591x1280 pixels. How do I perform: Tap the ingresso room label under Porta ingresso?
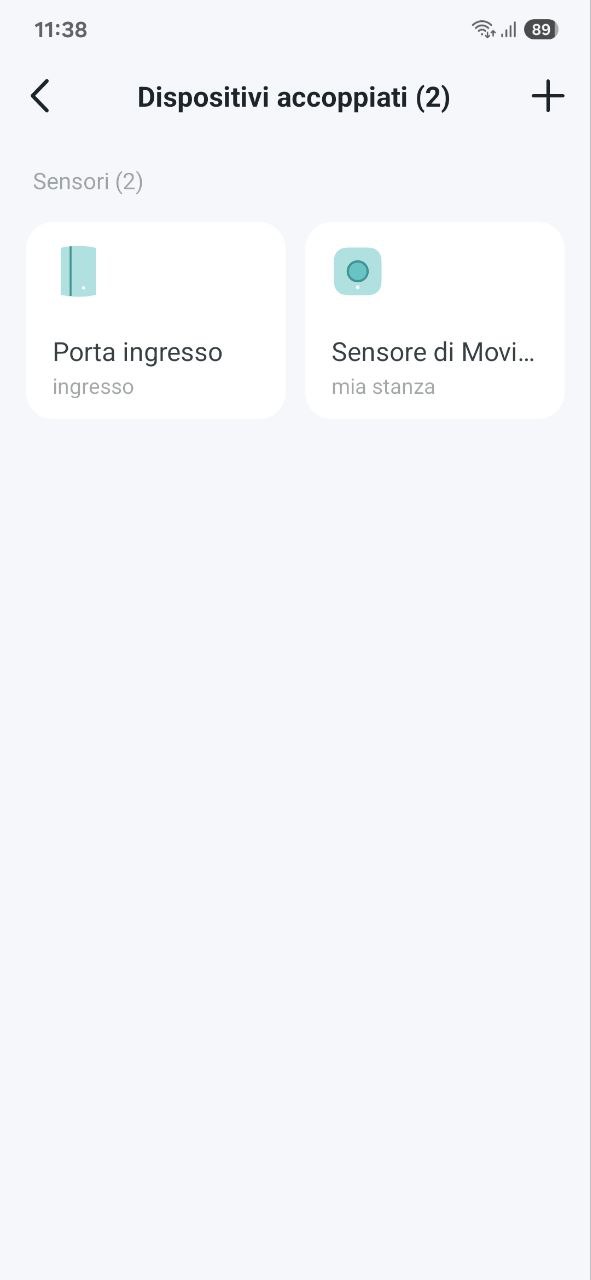[x=92, y=386]
